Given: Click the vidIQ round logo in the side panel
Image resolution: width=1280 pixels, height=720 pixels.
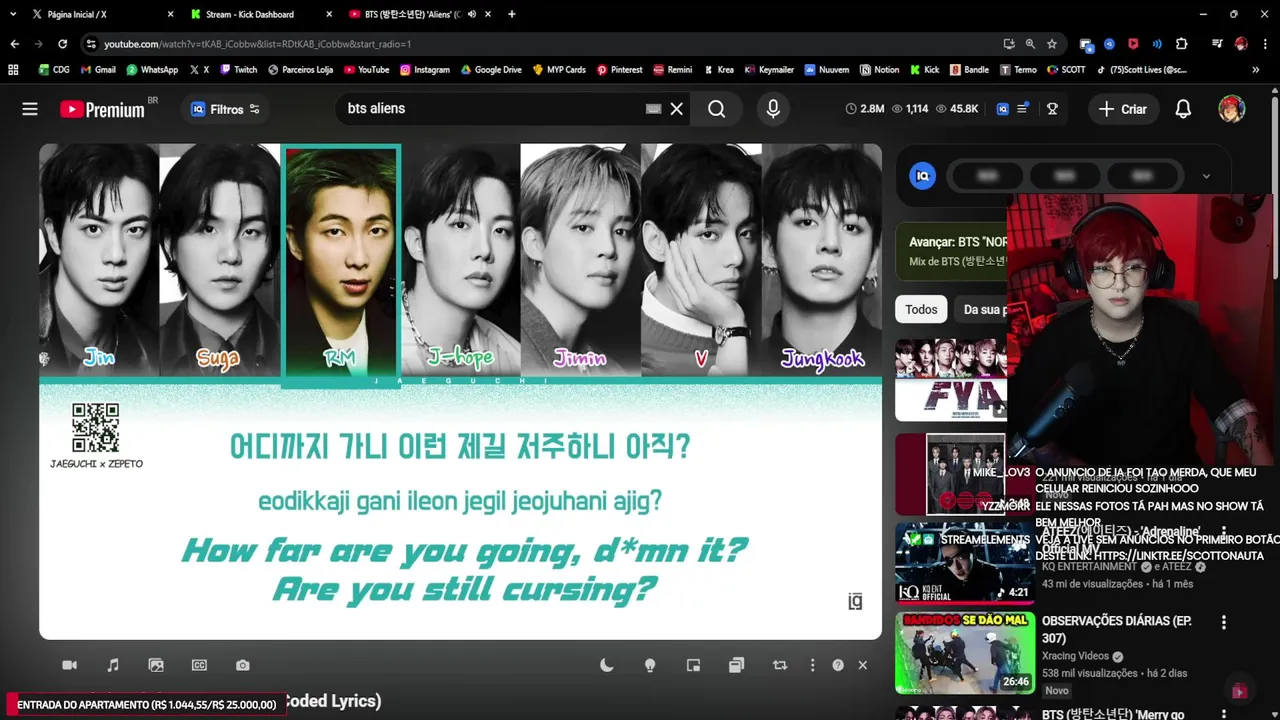Looking at the screenshot, I should pos(922,176).
